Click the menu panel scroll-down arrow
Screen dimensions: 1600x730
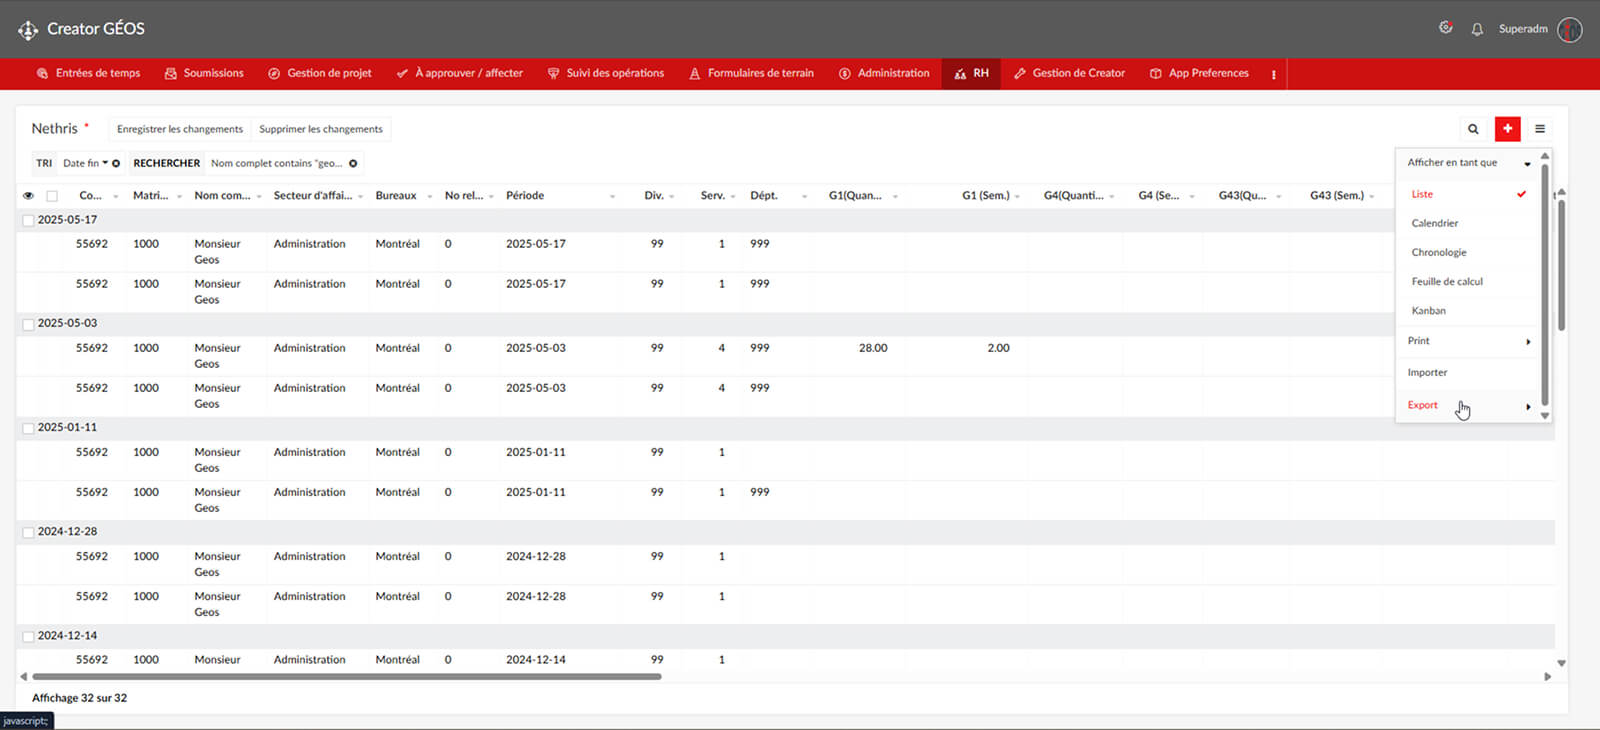pyautogui.click(x=1545, y=415)
